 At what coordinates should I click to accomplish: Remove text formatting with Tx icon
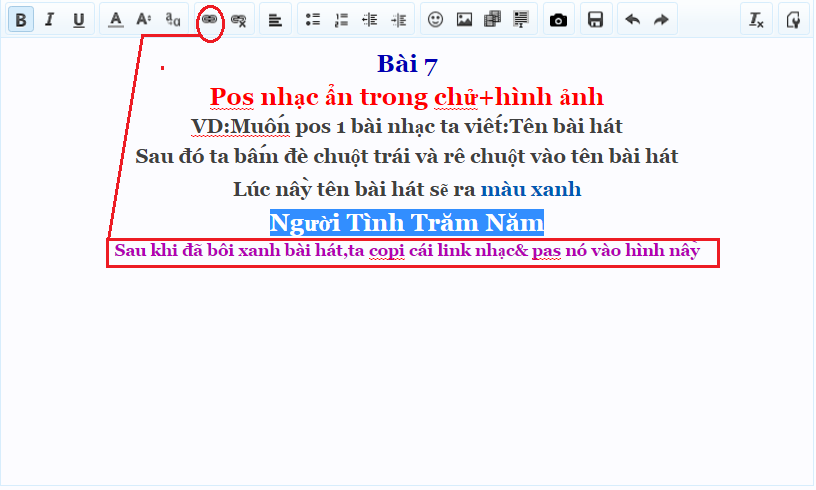(x=756, y=20)
